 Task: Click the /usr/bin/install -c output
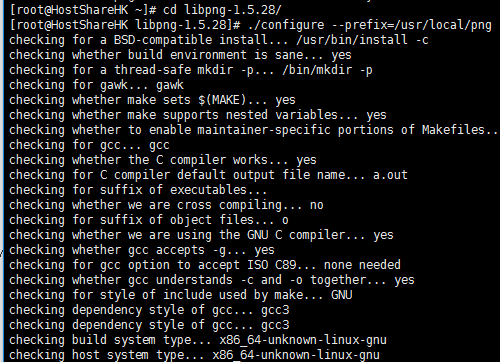pos(362,40)
